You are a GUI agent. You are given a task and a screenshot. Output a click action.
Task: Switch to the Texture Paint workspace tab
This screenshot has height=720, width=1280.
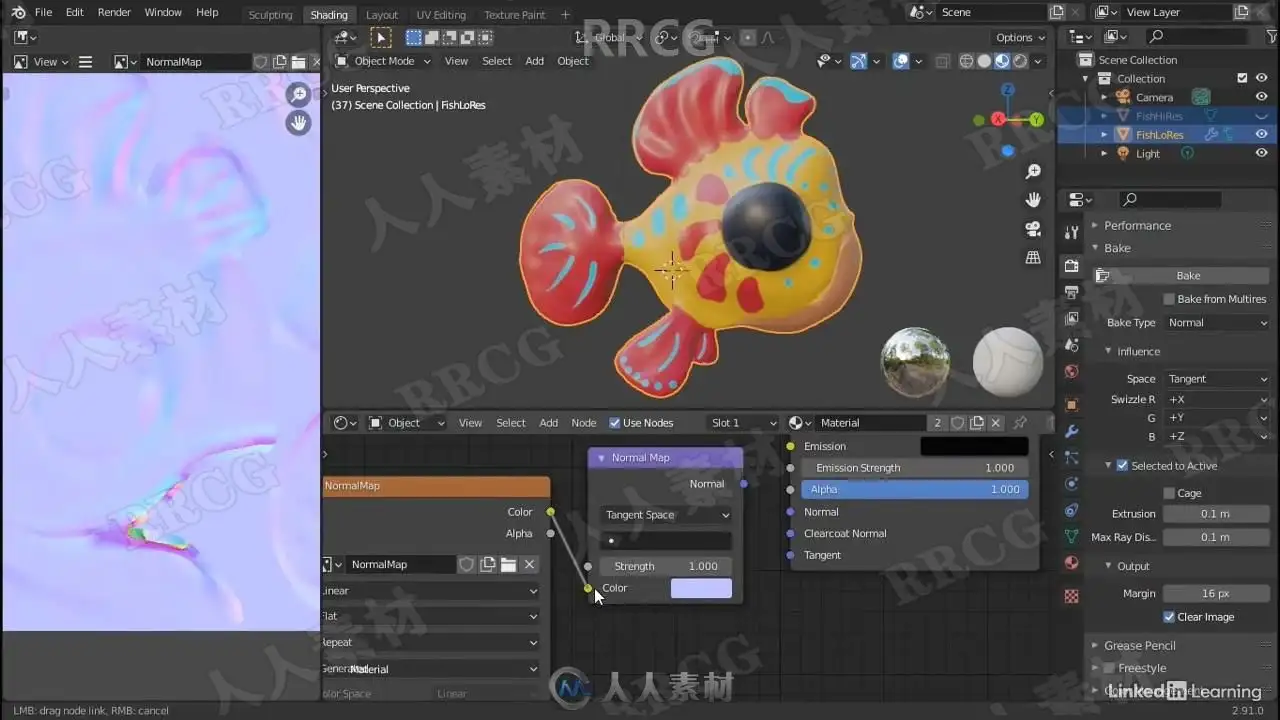point(514,15)
